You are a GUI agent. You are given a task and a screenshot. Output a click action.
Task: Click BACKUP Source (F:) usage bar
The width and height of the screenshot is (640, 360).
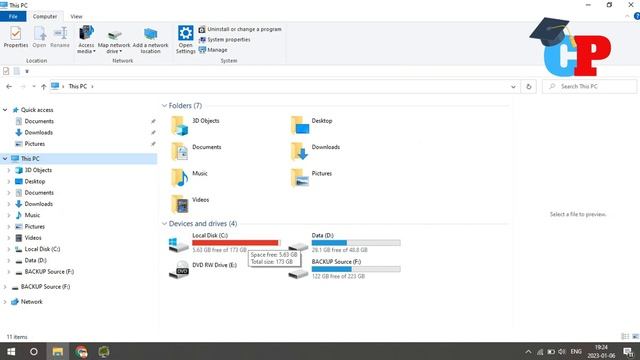(356, 269)
